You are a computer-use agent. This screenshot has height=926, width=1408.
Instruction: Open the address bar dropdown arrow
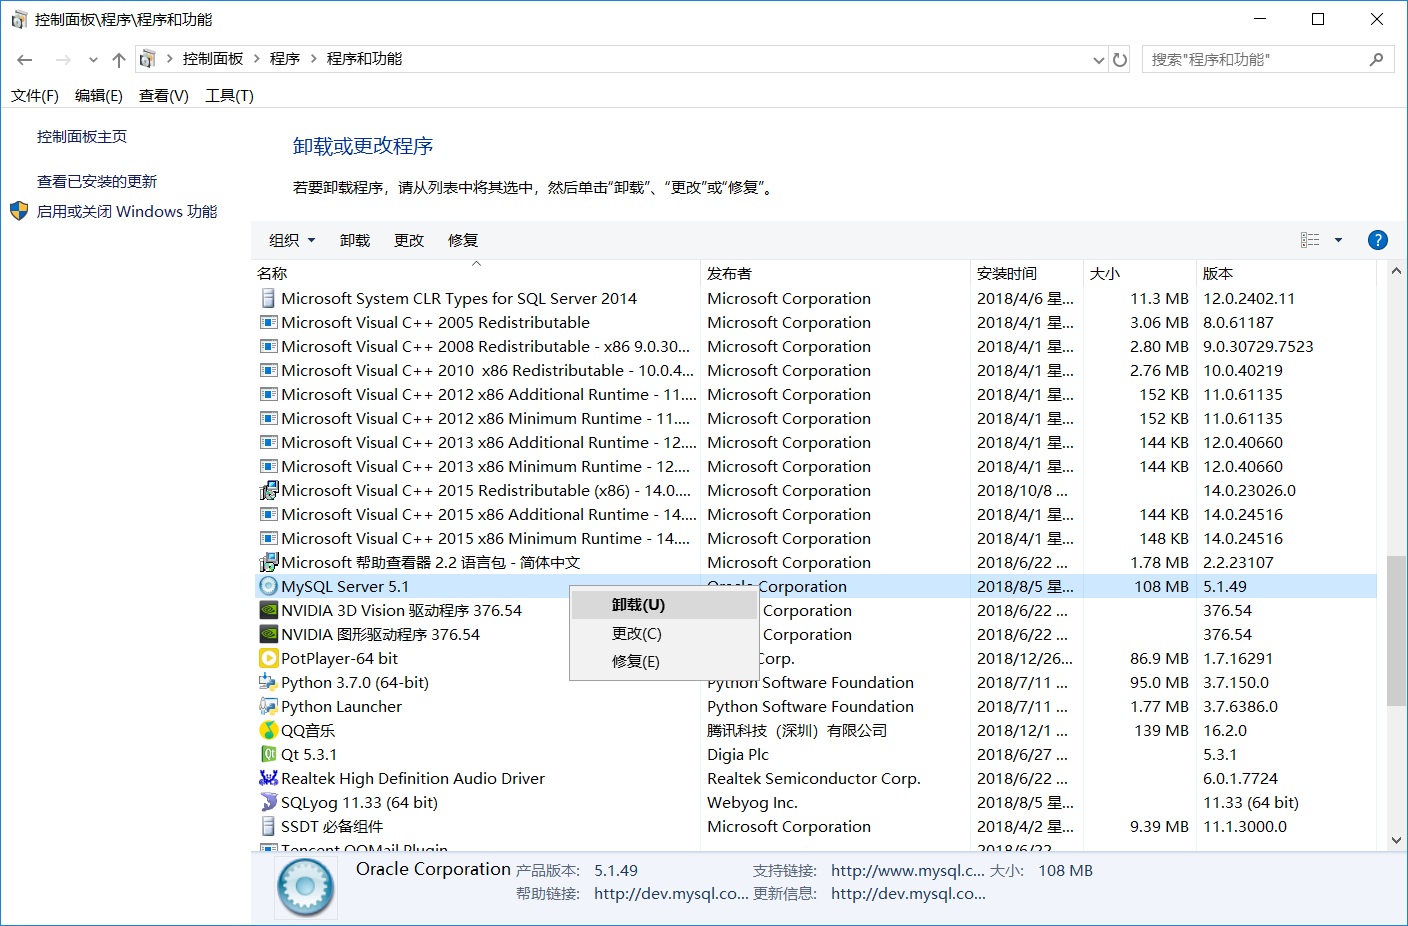coord(1098,59)
